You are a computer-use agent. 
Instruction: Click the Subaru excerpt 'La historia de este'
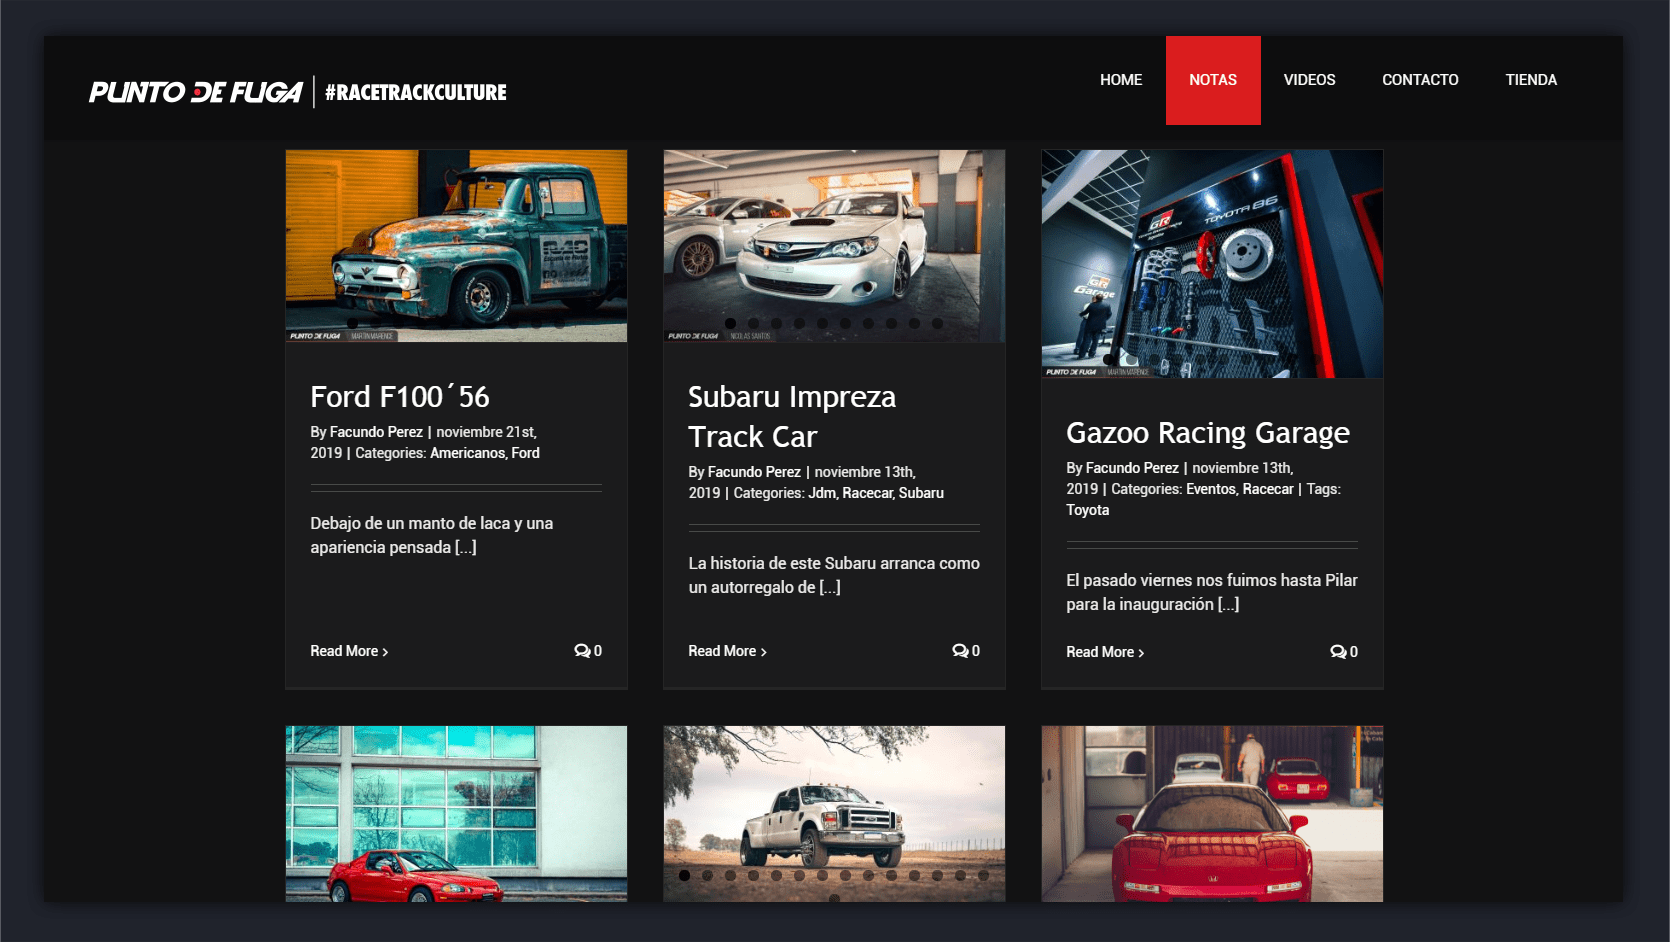pos(834,575)
